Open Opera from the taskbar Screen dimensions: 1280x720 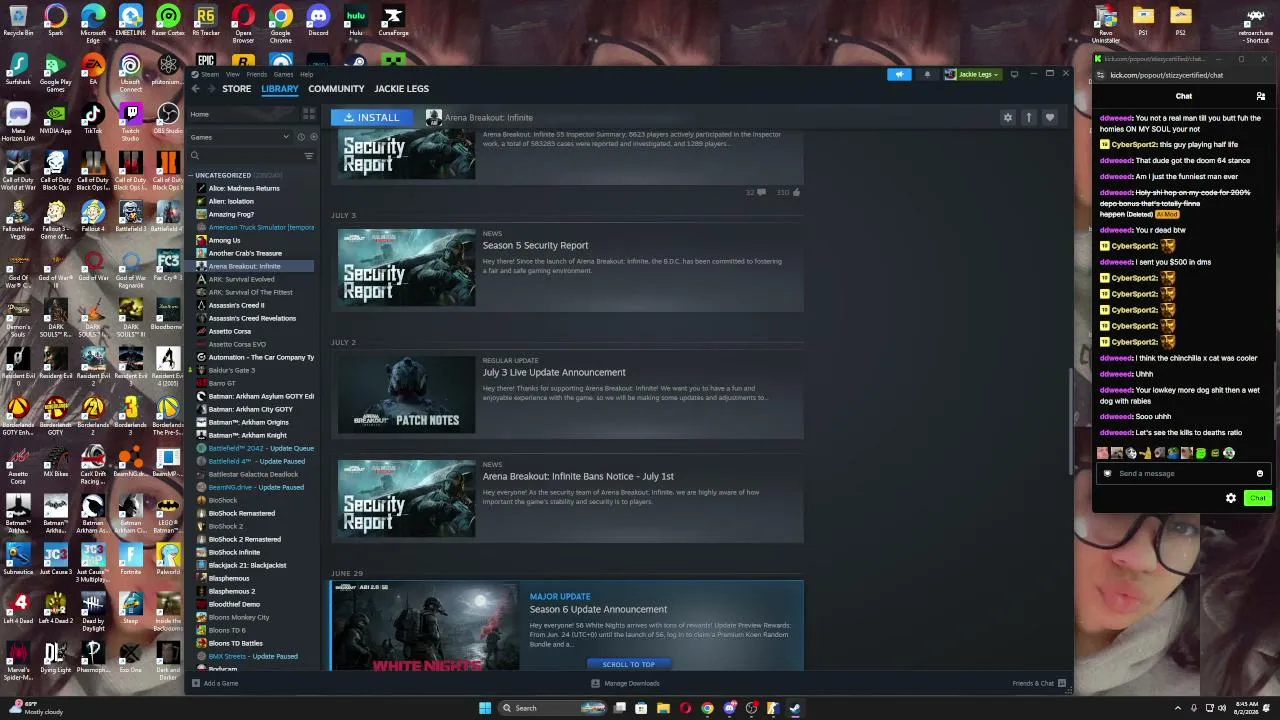pos(685,708)
